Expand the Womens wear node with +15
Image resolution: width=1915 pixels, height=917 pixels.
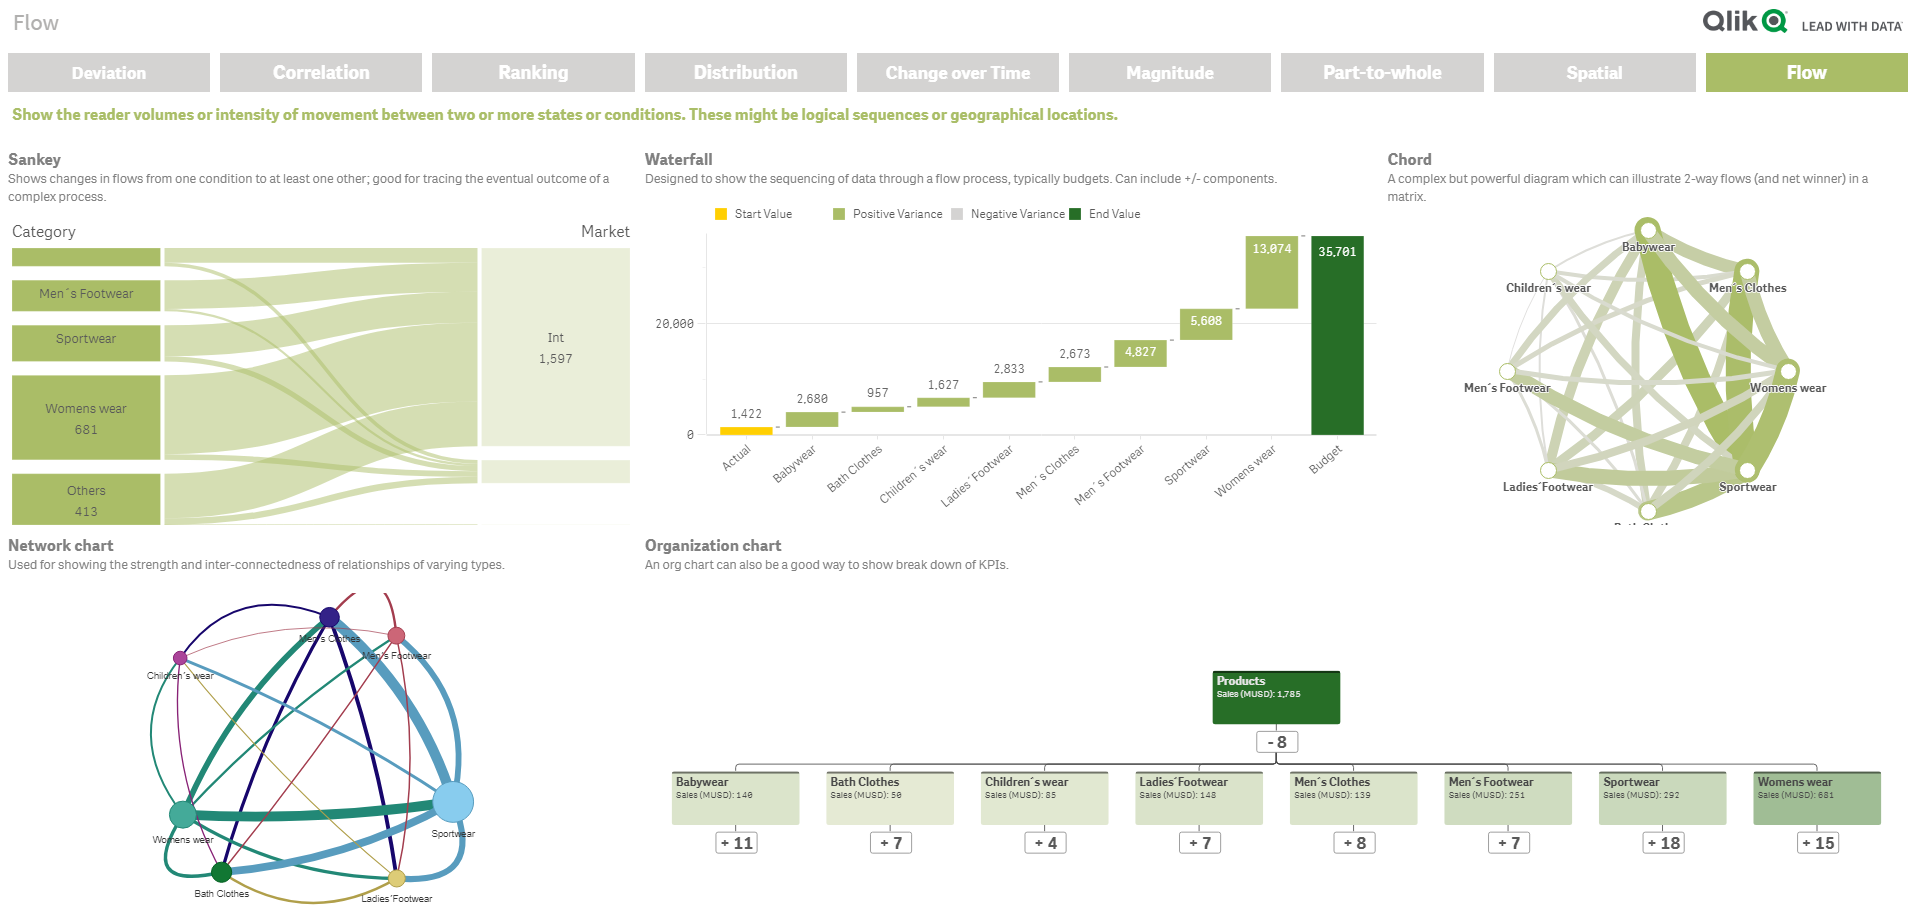(x=1816, y=842)
